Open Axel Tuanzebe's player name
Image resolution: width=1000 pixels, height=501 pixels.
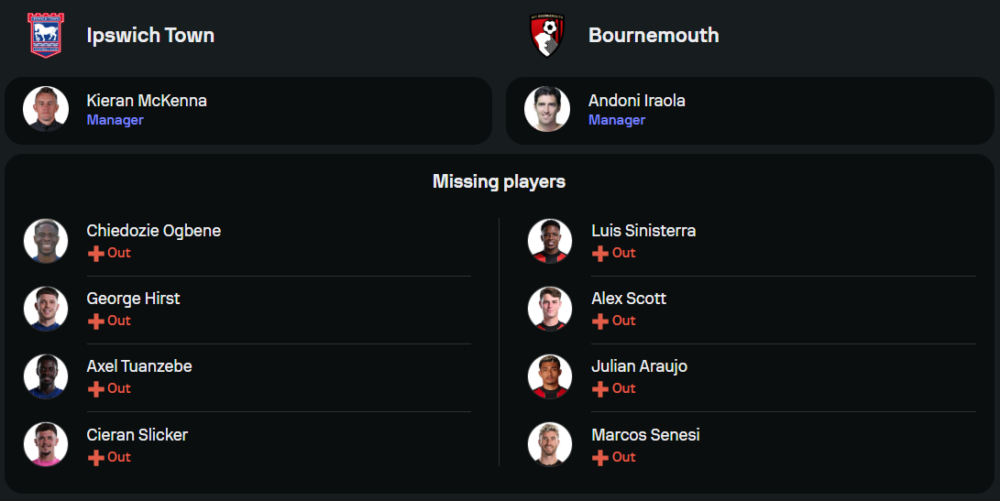[139, 366]
